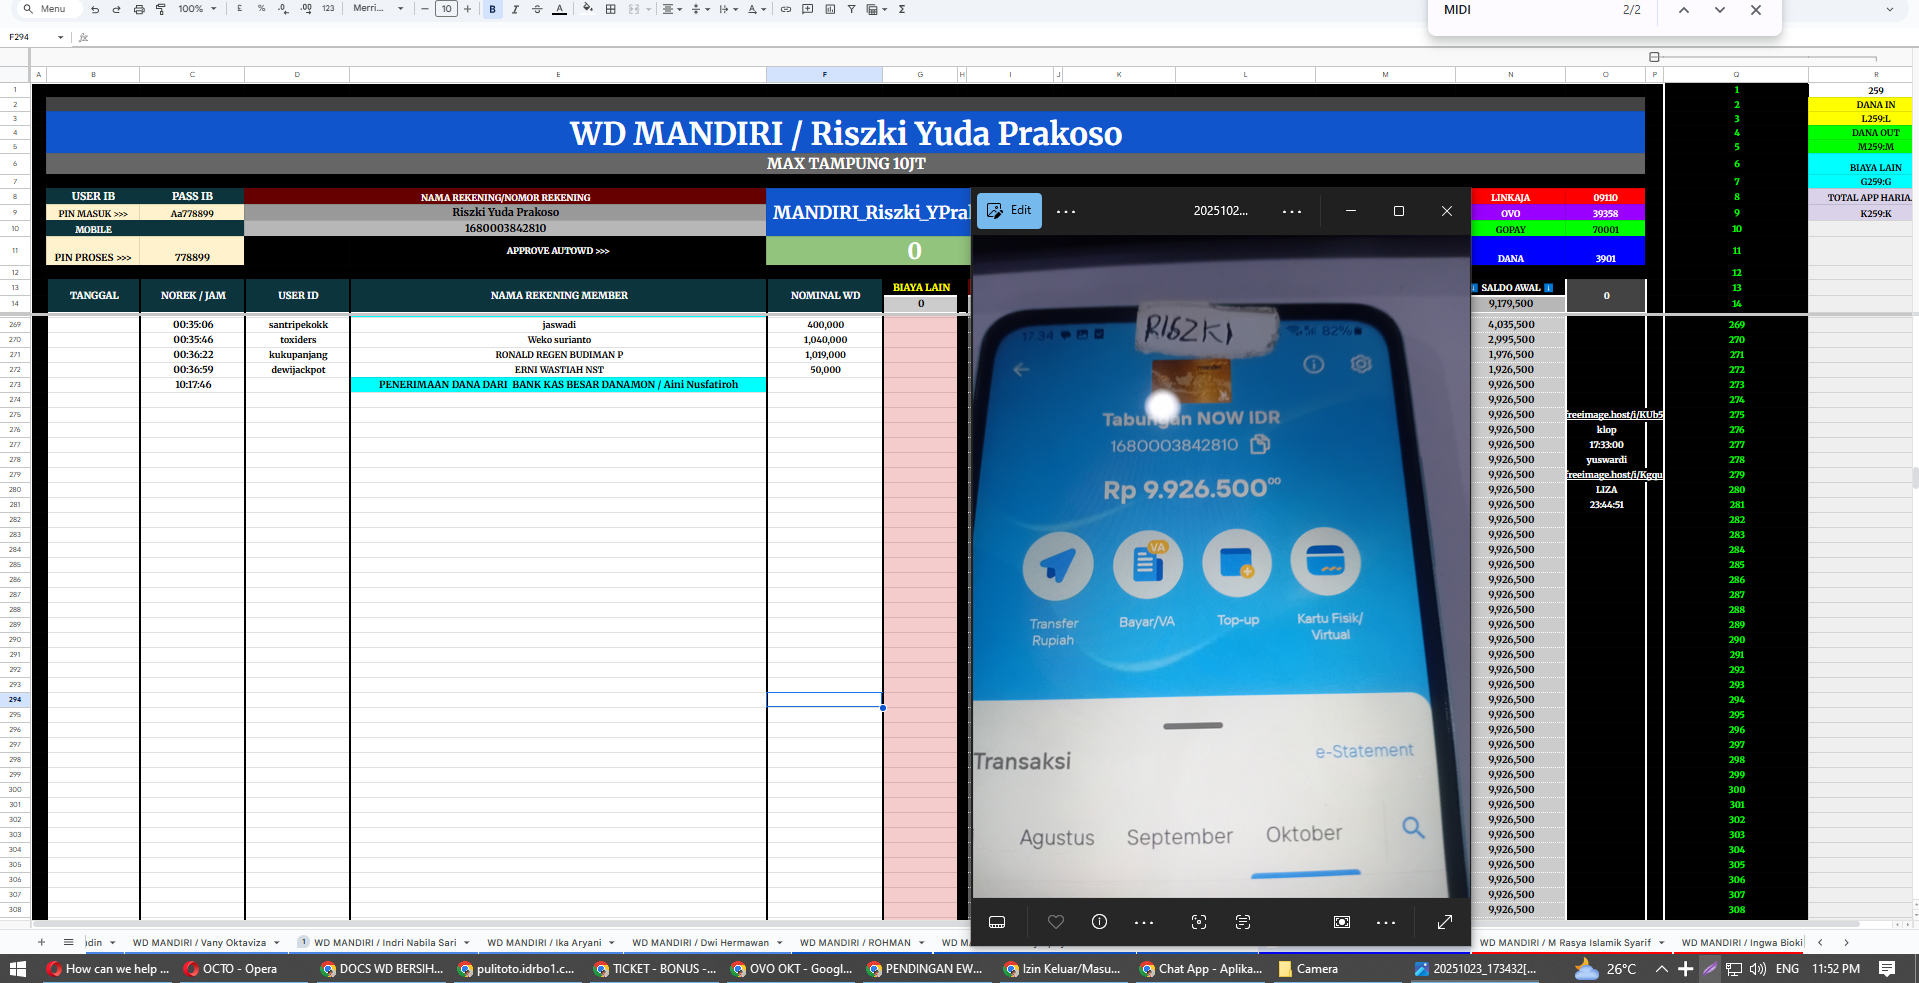Click Edit in the Photos window
Viewport: 1919px width, 983px height.
click(x=1009, y=211)
